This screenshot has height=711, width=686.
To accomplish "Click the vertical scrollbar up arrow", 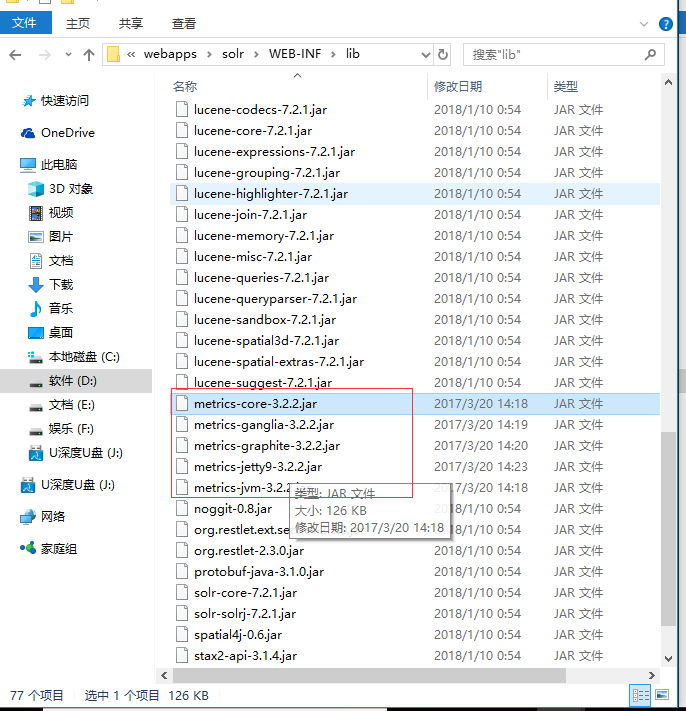I will 668,83.
